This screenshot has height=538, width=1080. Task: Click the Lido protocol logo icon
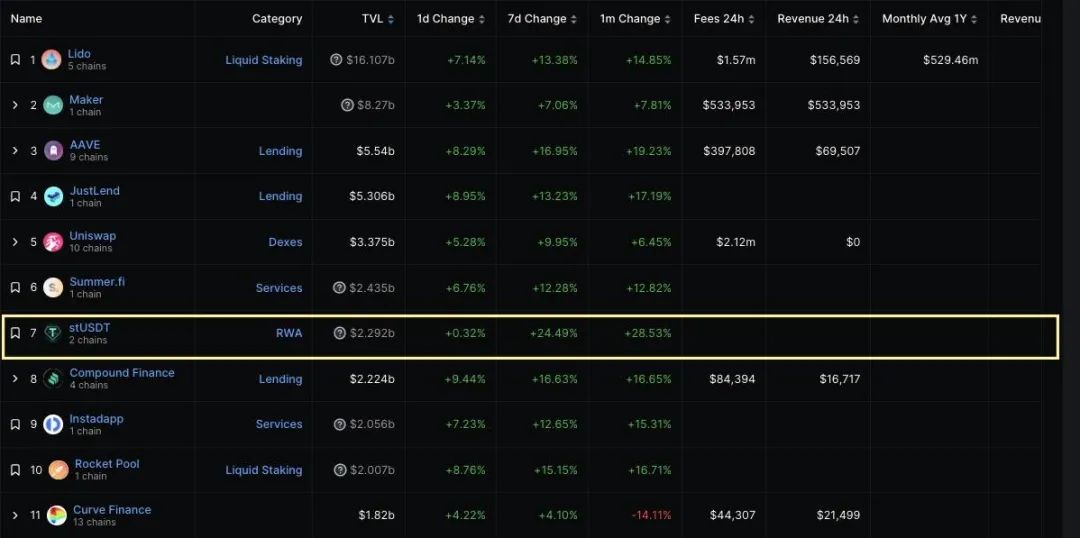coord(52,60)
